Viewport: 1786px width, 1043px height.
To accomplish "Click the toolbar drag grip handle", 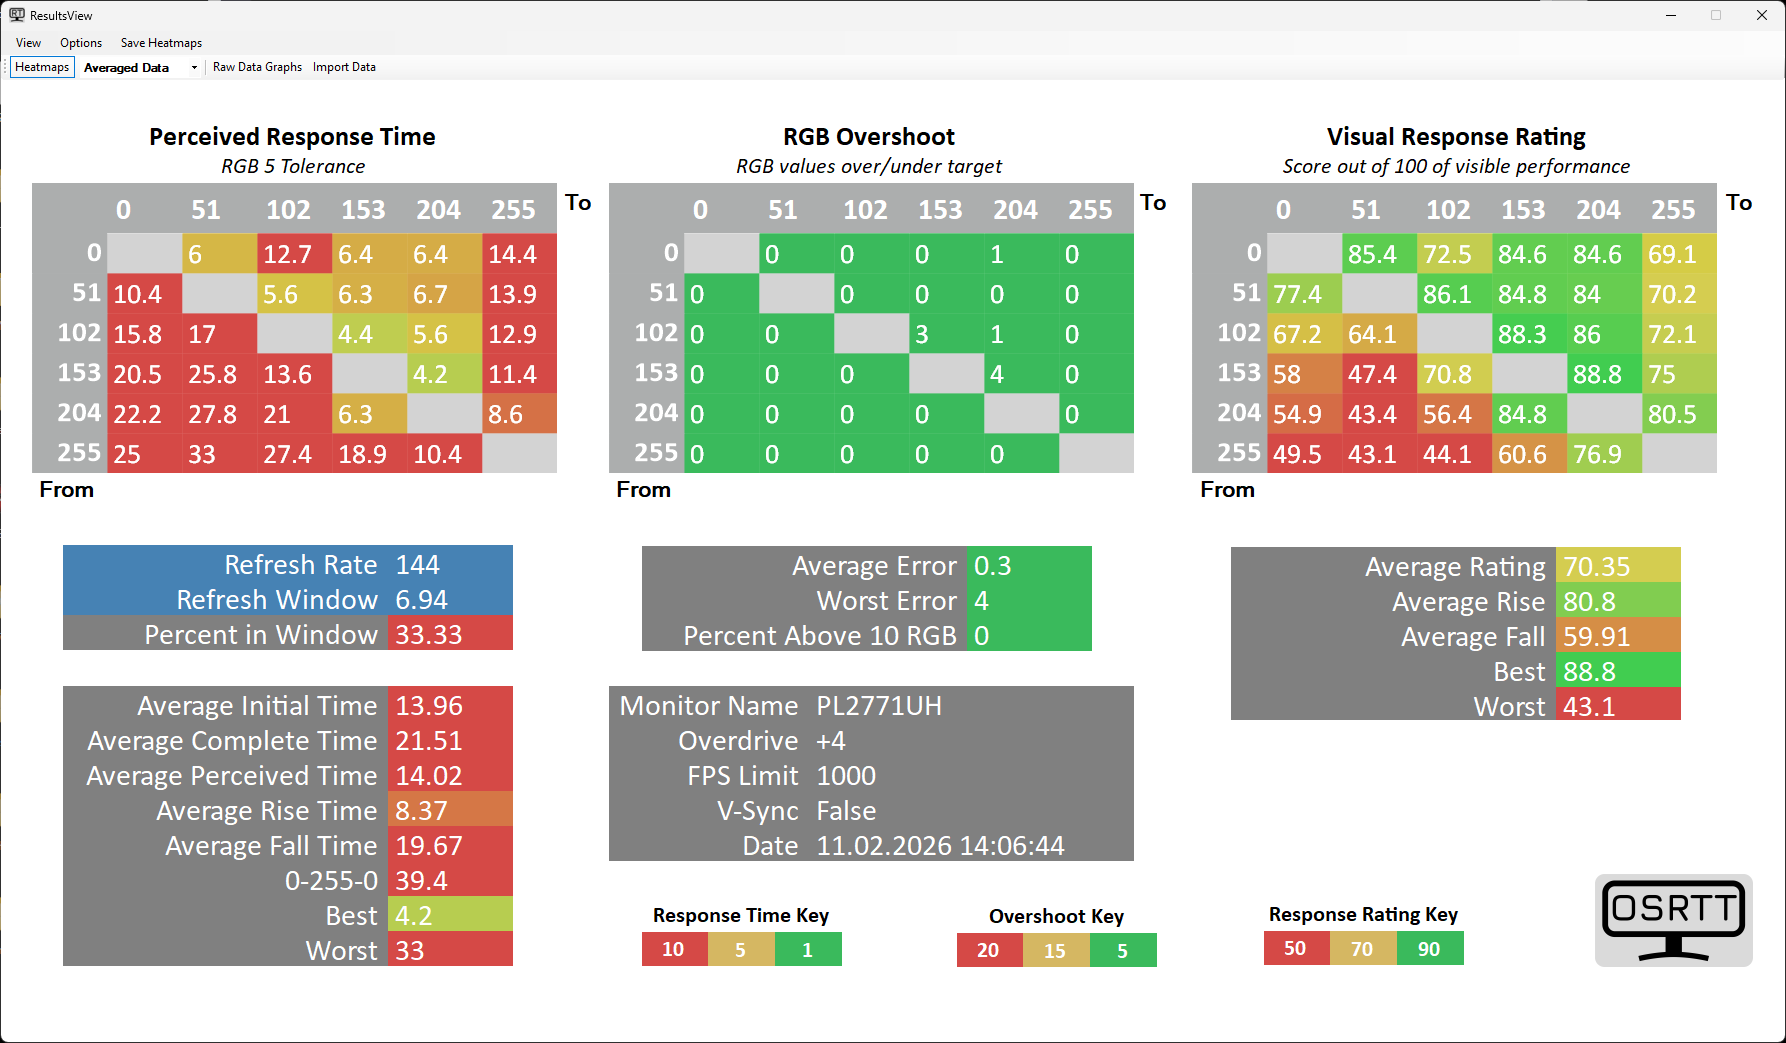I will pyautogui.click(x=6, y=67).
